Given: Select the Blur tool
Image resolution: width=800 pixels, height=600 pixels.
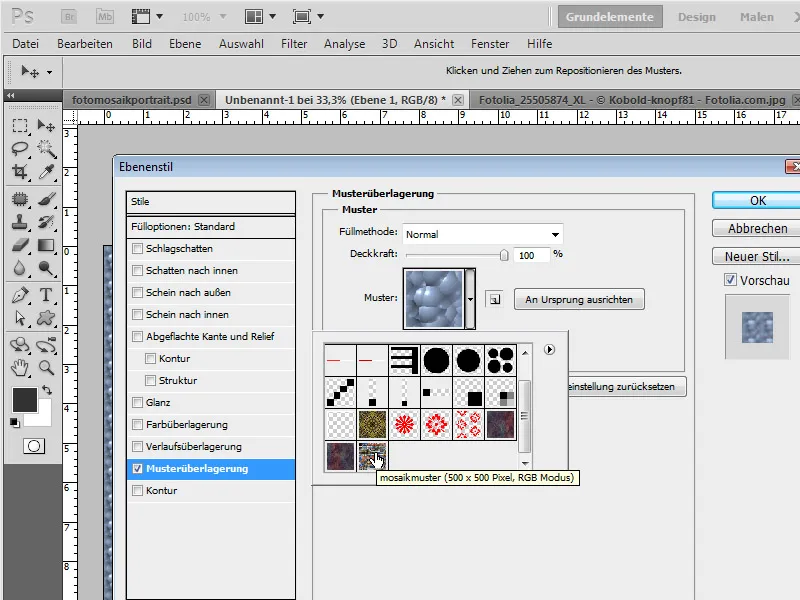Looking at the screenshot, I should 20,268.
